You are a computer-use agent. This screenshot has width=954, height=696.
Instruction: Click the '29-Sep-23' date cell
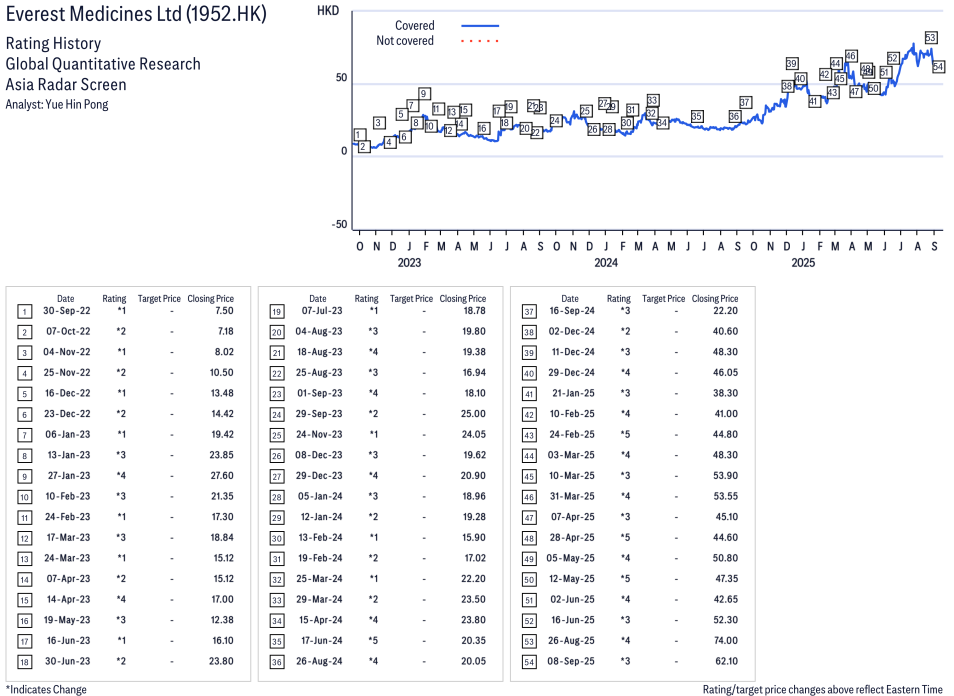[319, 414]
